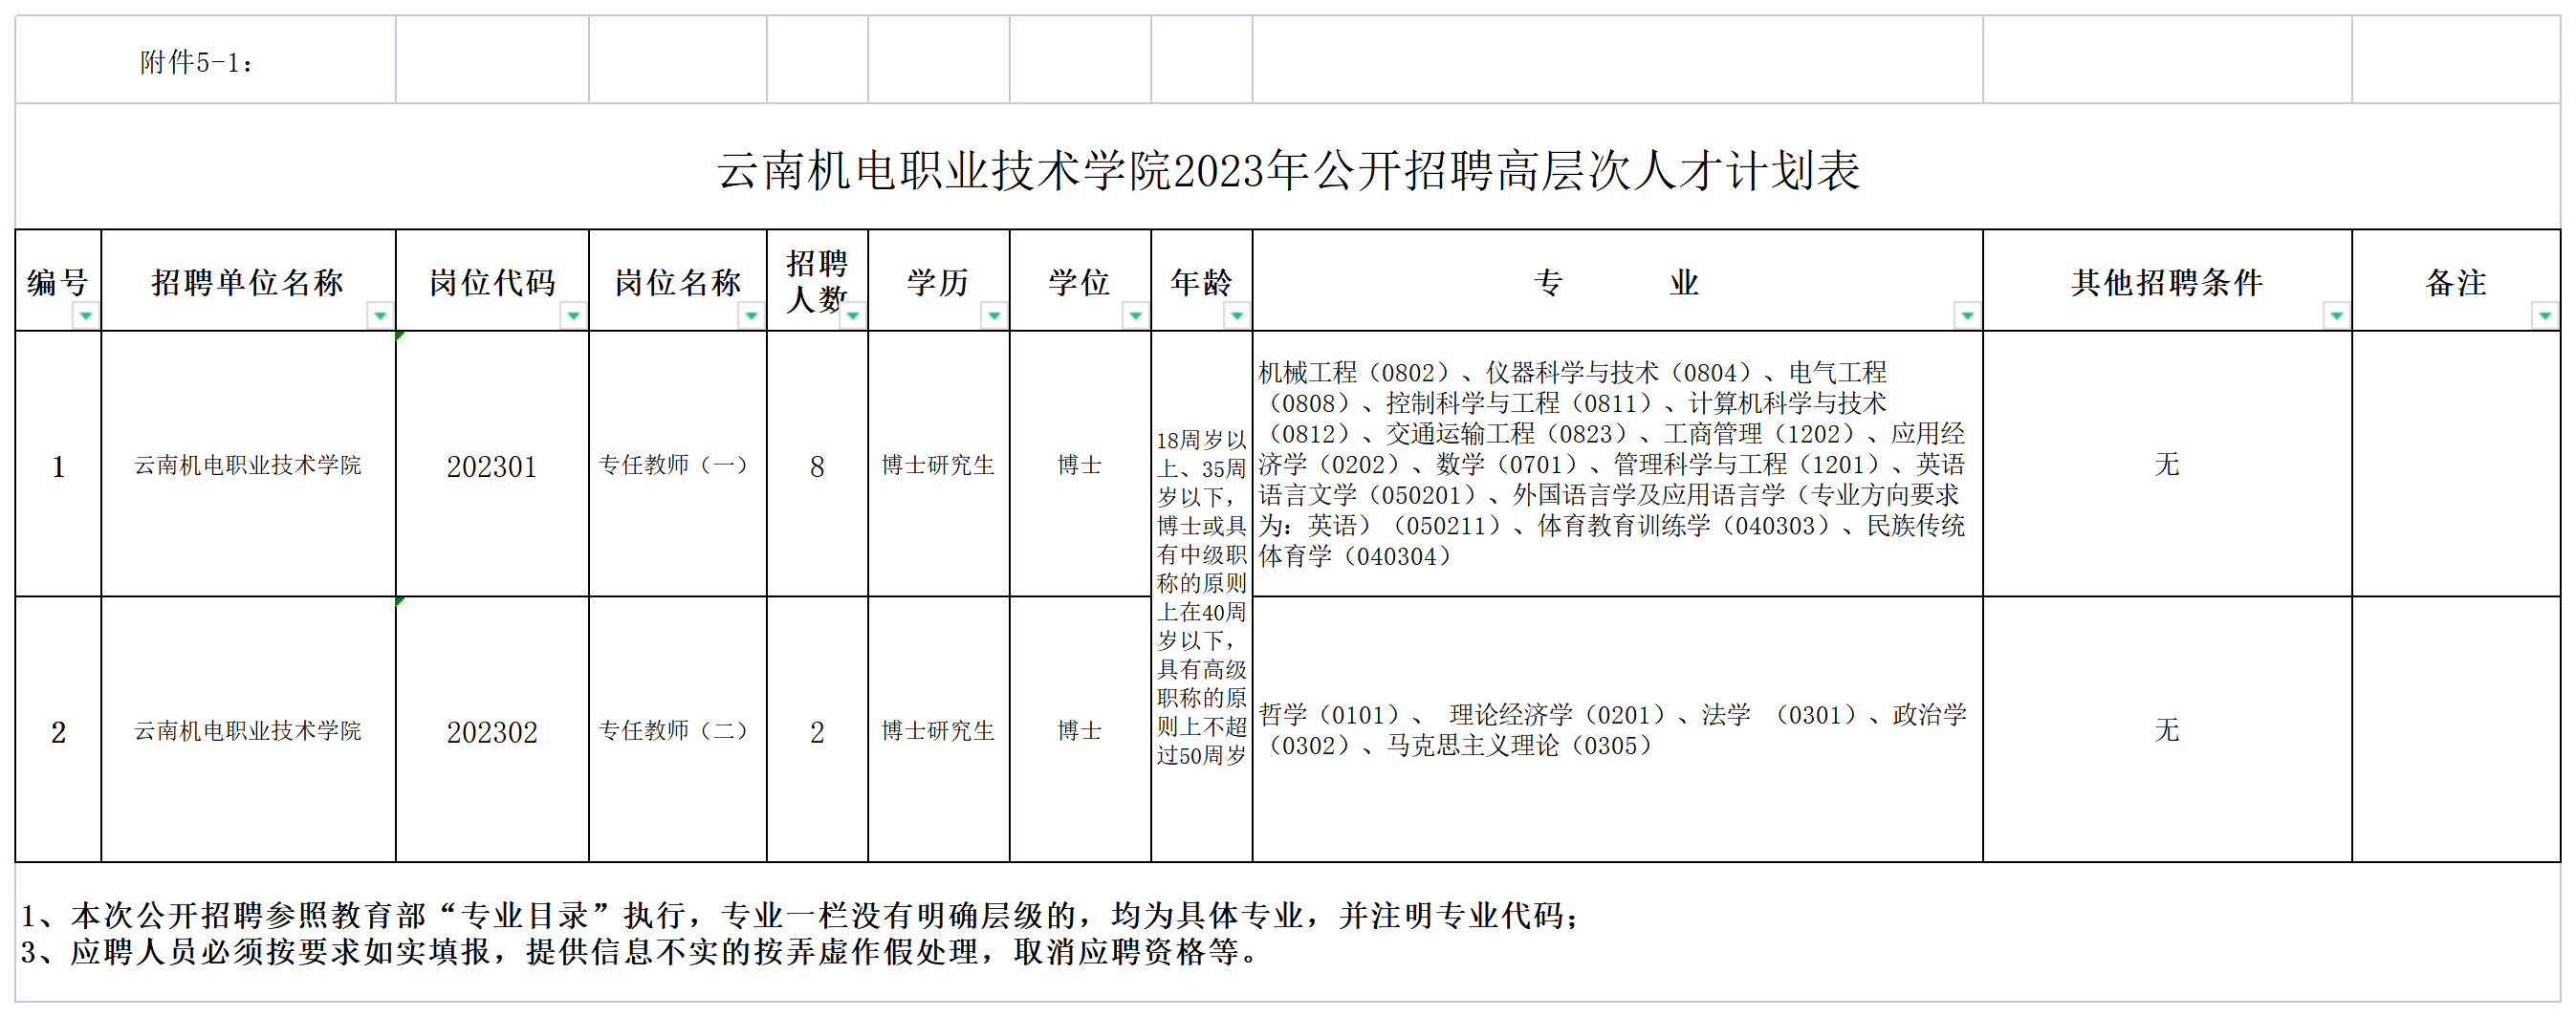Open the 学历 filter dropdown
The image size is (2576, 1017).
pos(994,316)
